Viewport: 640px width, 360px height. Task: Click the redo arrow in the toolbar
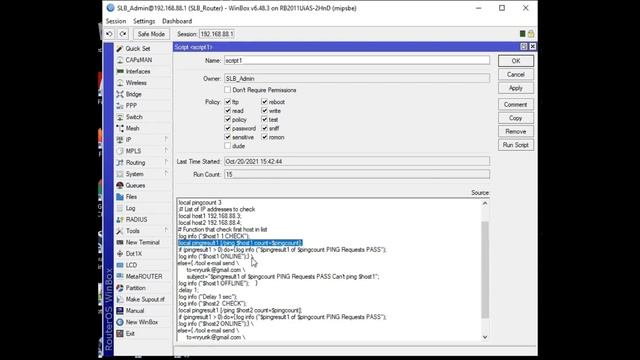[x=123, y=34]
